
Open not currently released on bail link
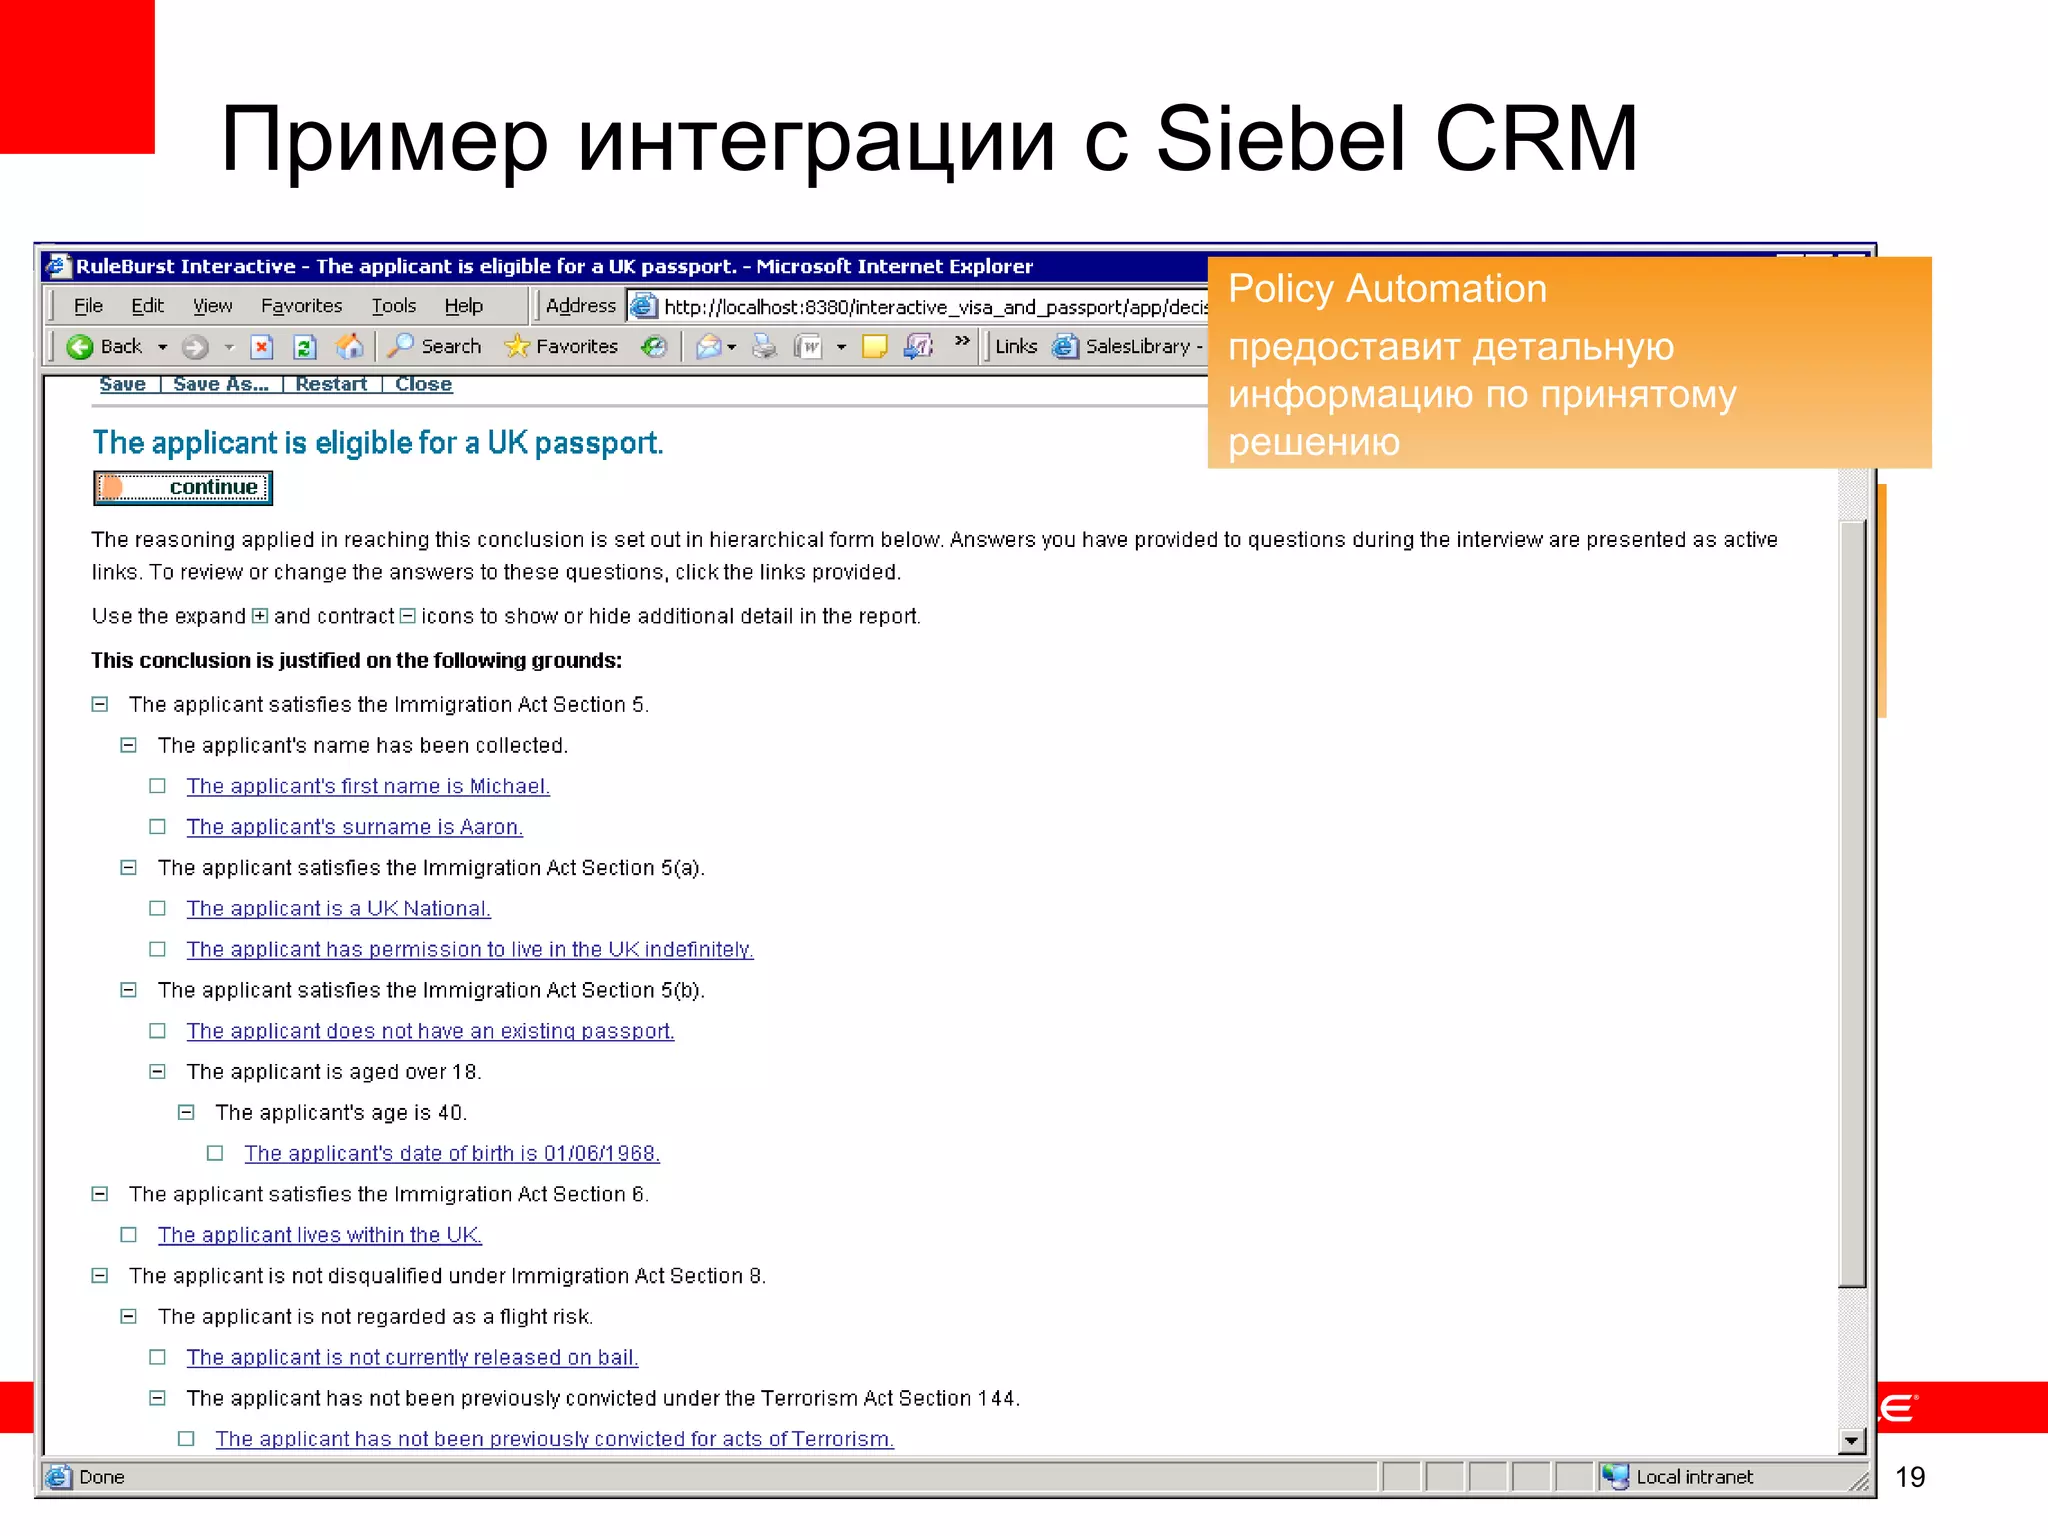(x=412, y=1357)
